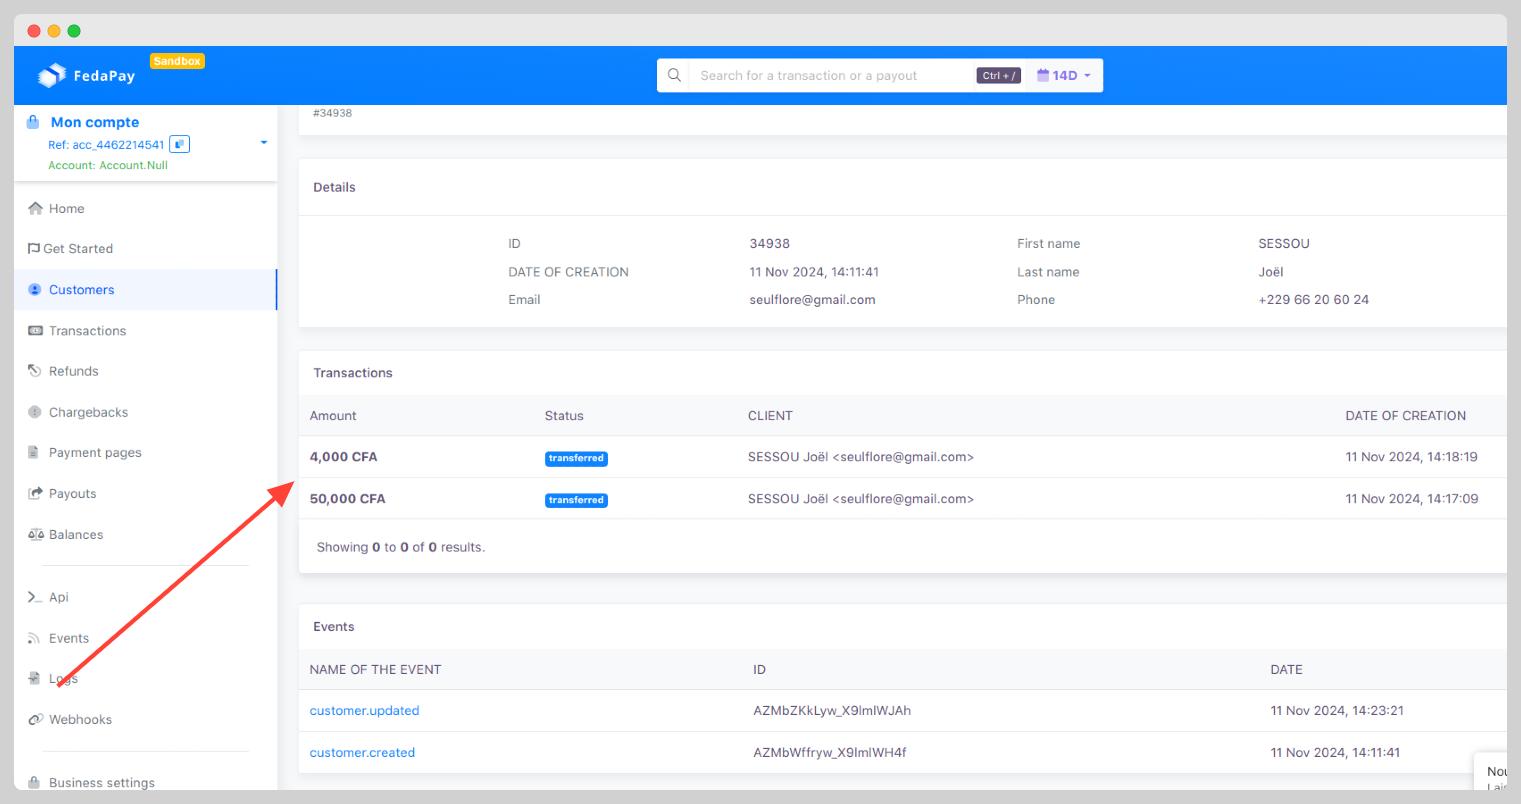Image resolution: width=1521 pixels, height=804 pixels.
Task: Click the transferred badge for 4,000 CFA
Action: (x=576, y=458)
